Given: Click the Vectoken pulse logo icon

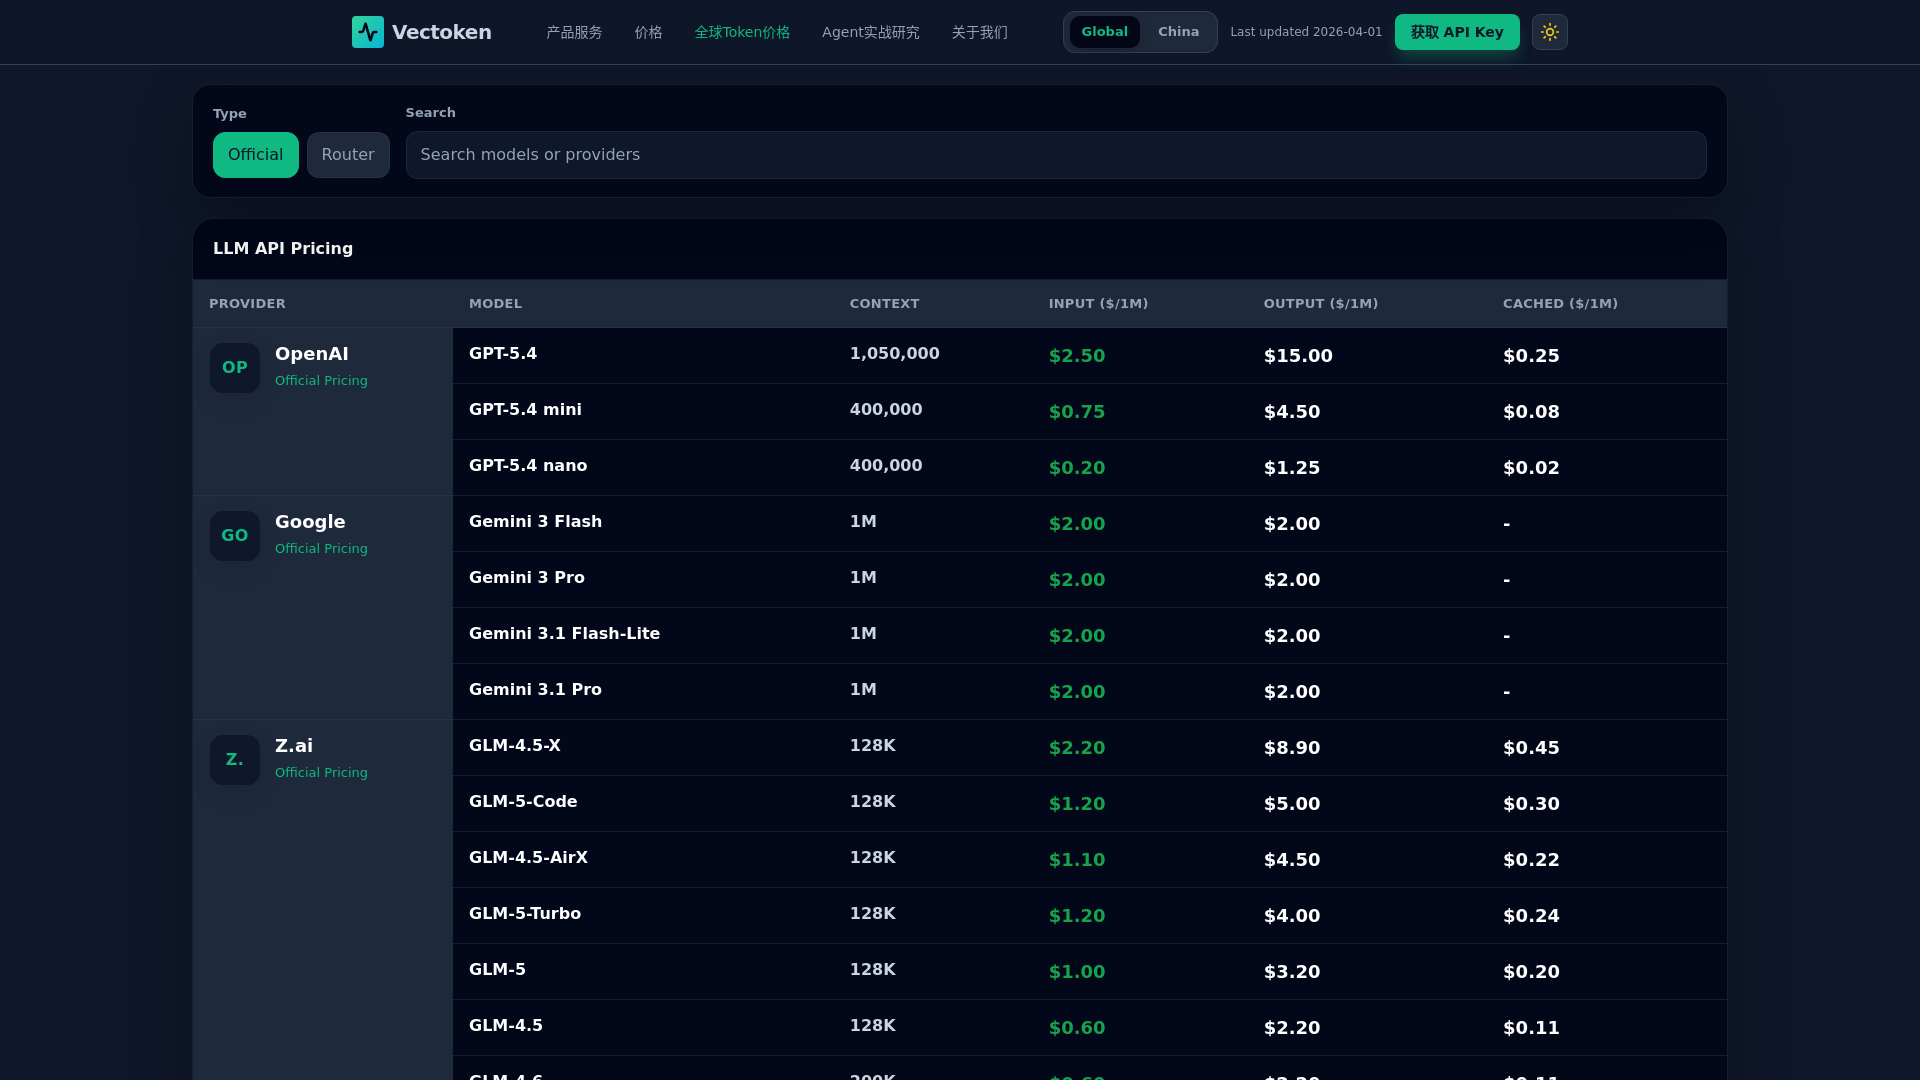Looking at the screenshot, I should coord(368,32).
